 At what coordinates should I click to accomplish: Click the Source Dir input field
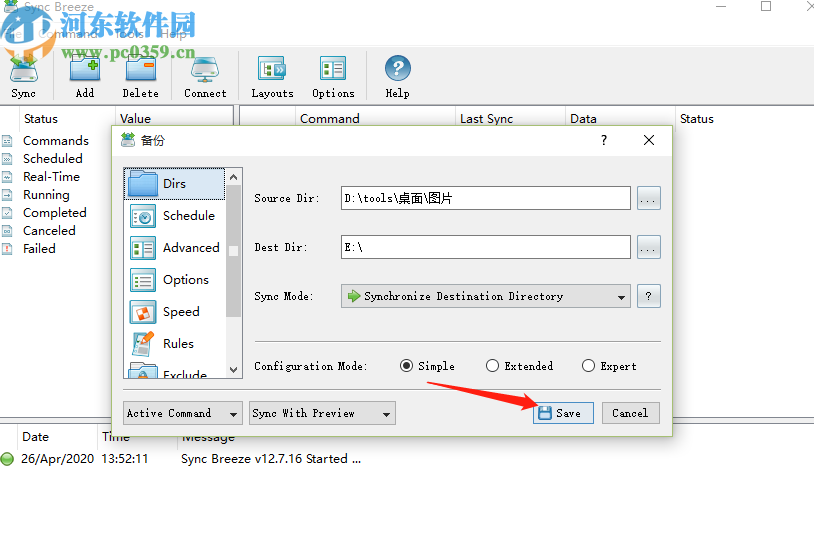(485, 198)
